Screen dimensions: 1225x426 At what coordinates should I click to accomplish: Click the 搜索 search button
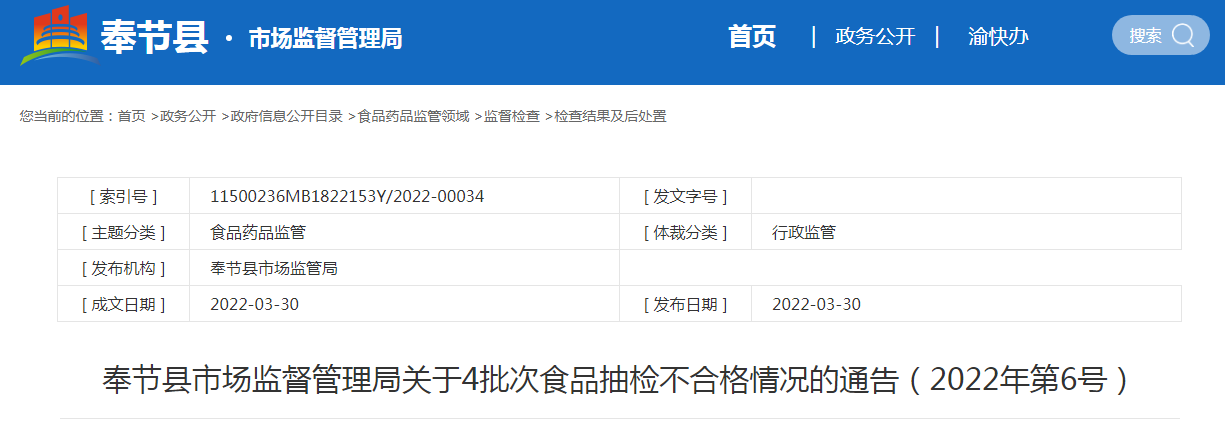coord(1161,35)
